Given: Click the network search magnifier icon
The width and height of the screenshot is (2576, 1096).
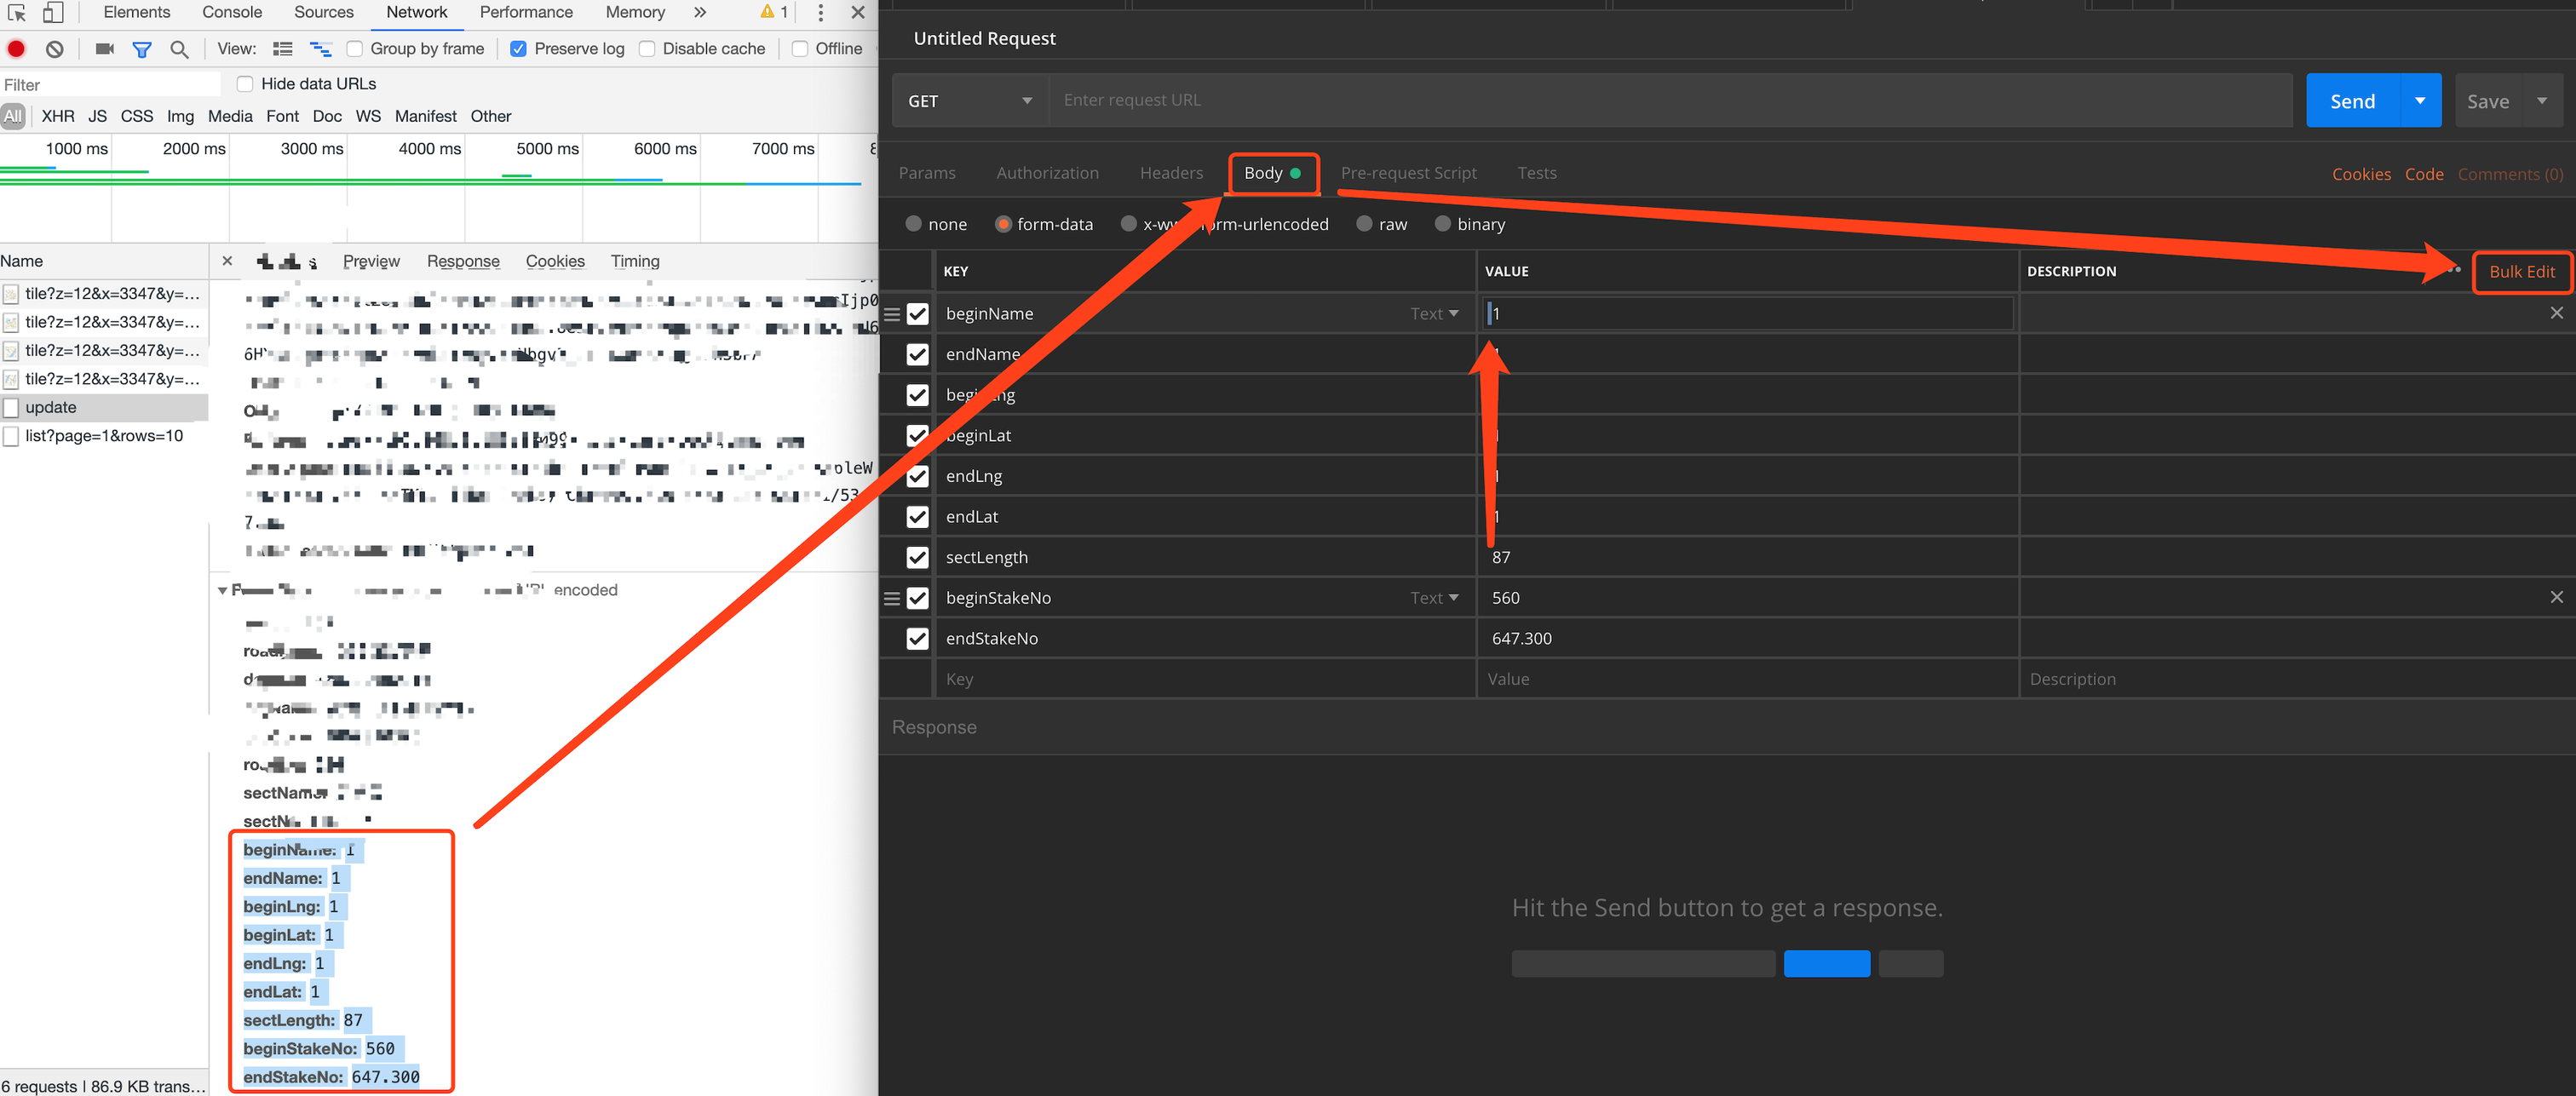Looking at the screenshot, I should (179, 49).
